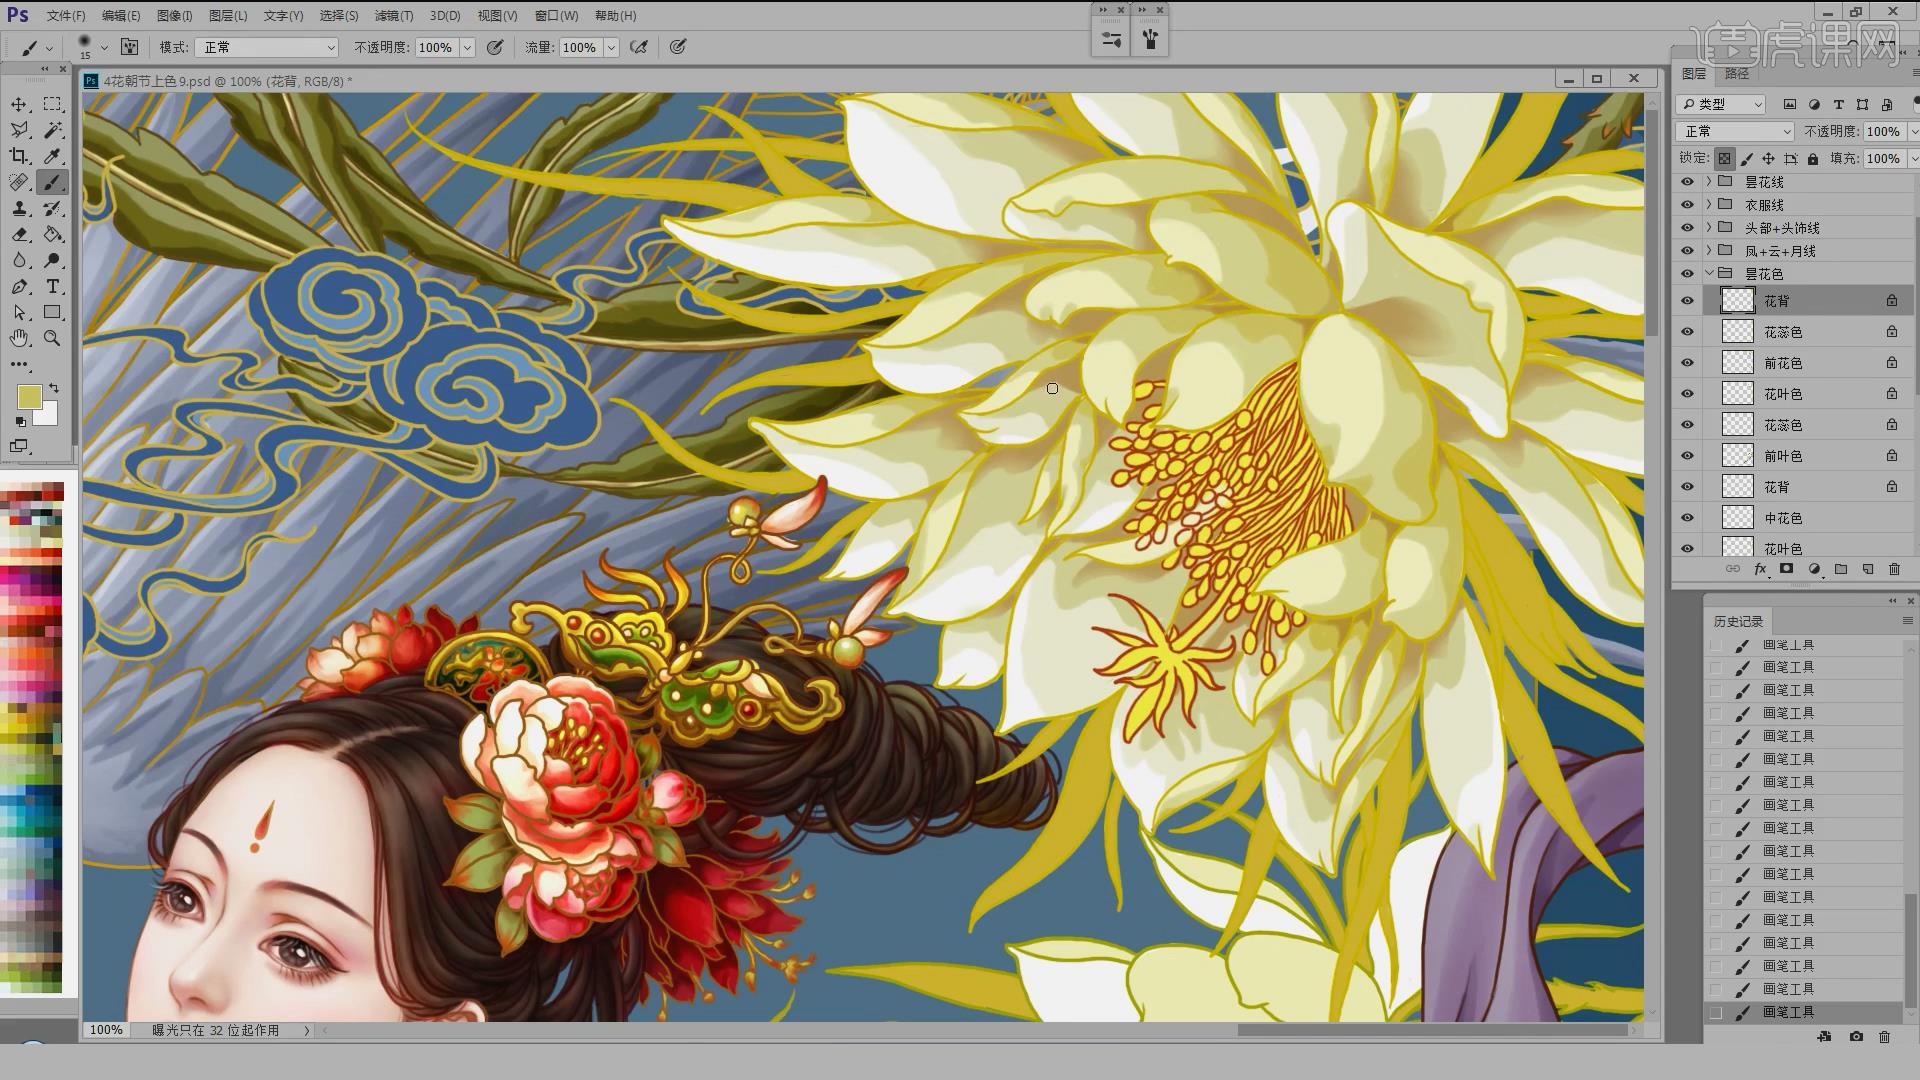Create a new layer group
Image resolution: width=1920 pixels, height=1080 pixels.
[1841, 569]
